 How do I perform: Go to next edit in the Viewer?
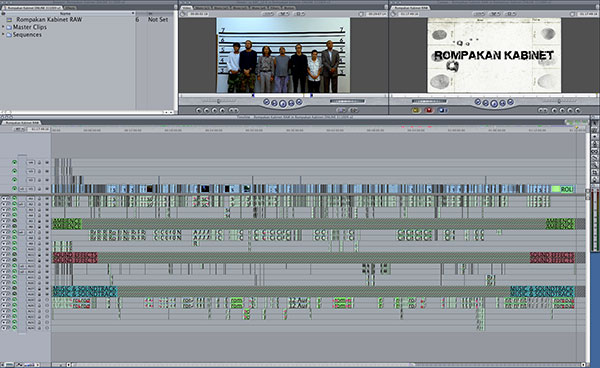pos(299,102)
